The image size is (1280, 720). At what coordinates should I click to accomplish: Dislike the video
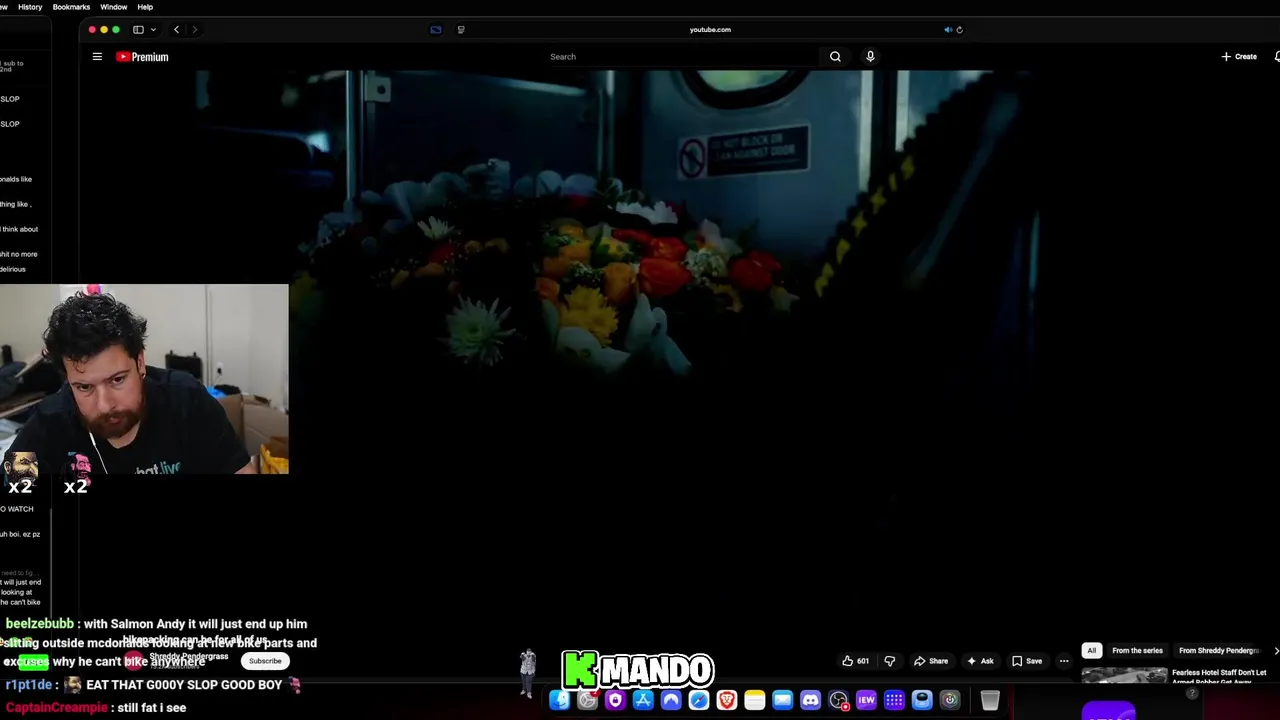889,661
